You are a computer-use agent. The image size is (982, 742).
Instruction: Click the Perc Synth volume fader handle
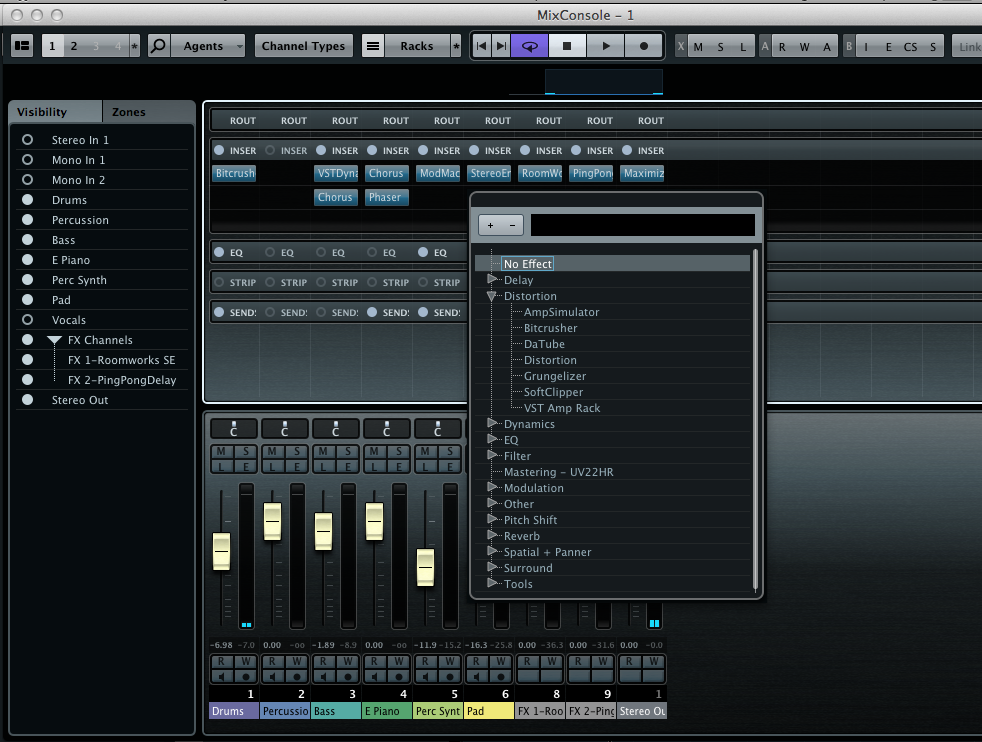425,567
